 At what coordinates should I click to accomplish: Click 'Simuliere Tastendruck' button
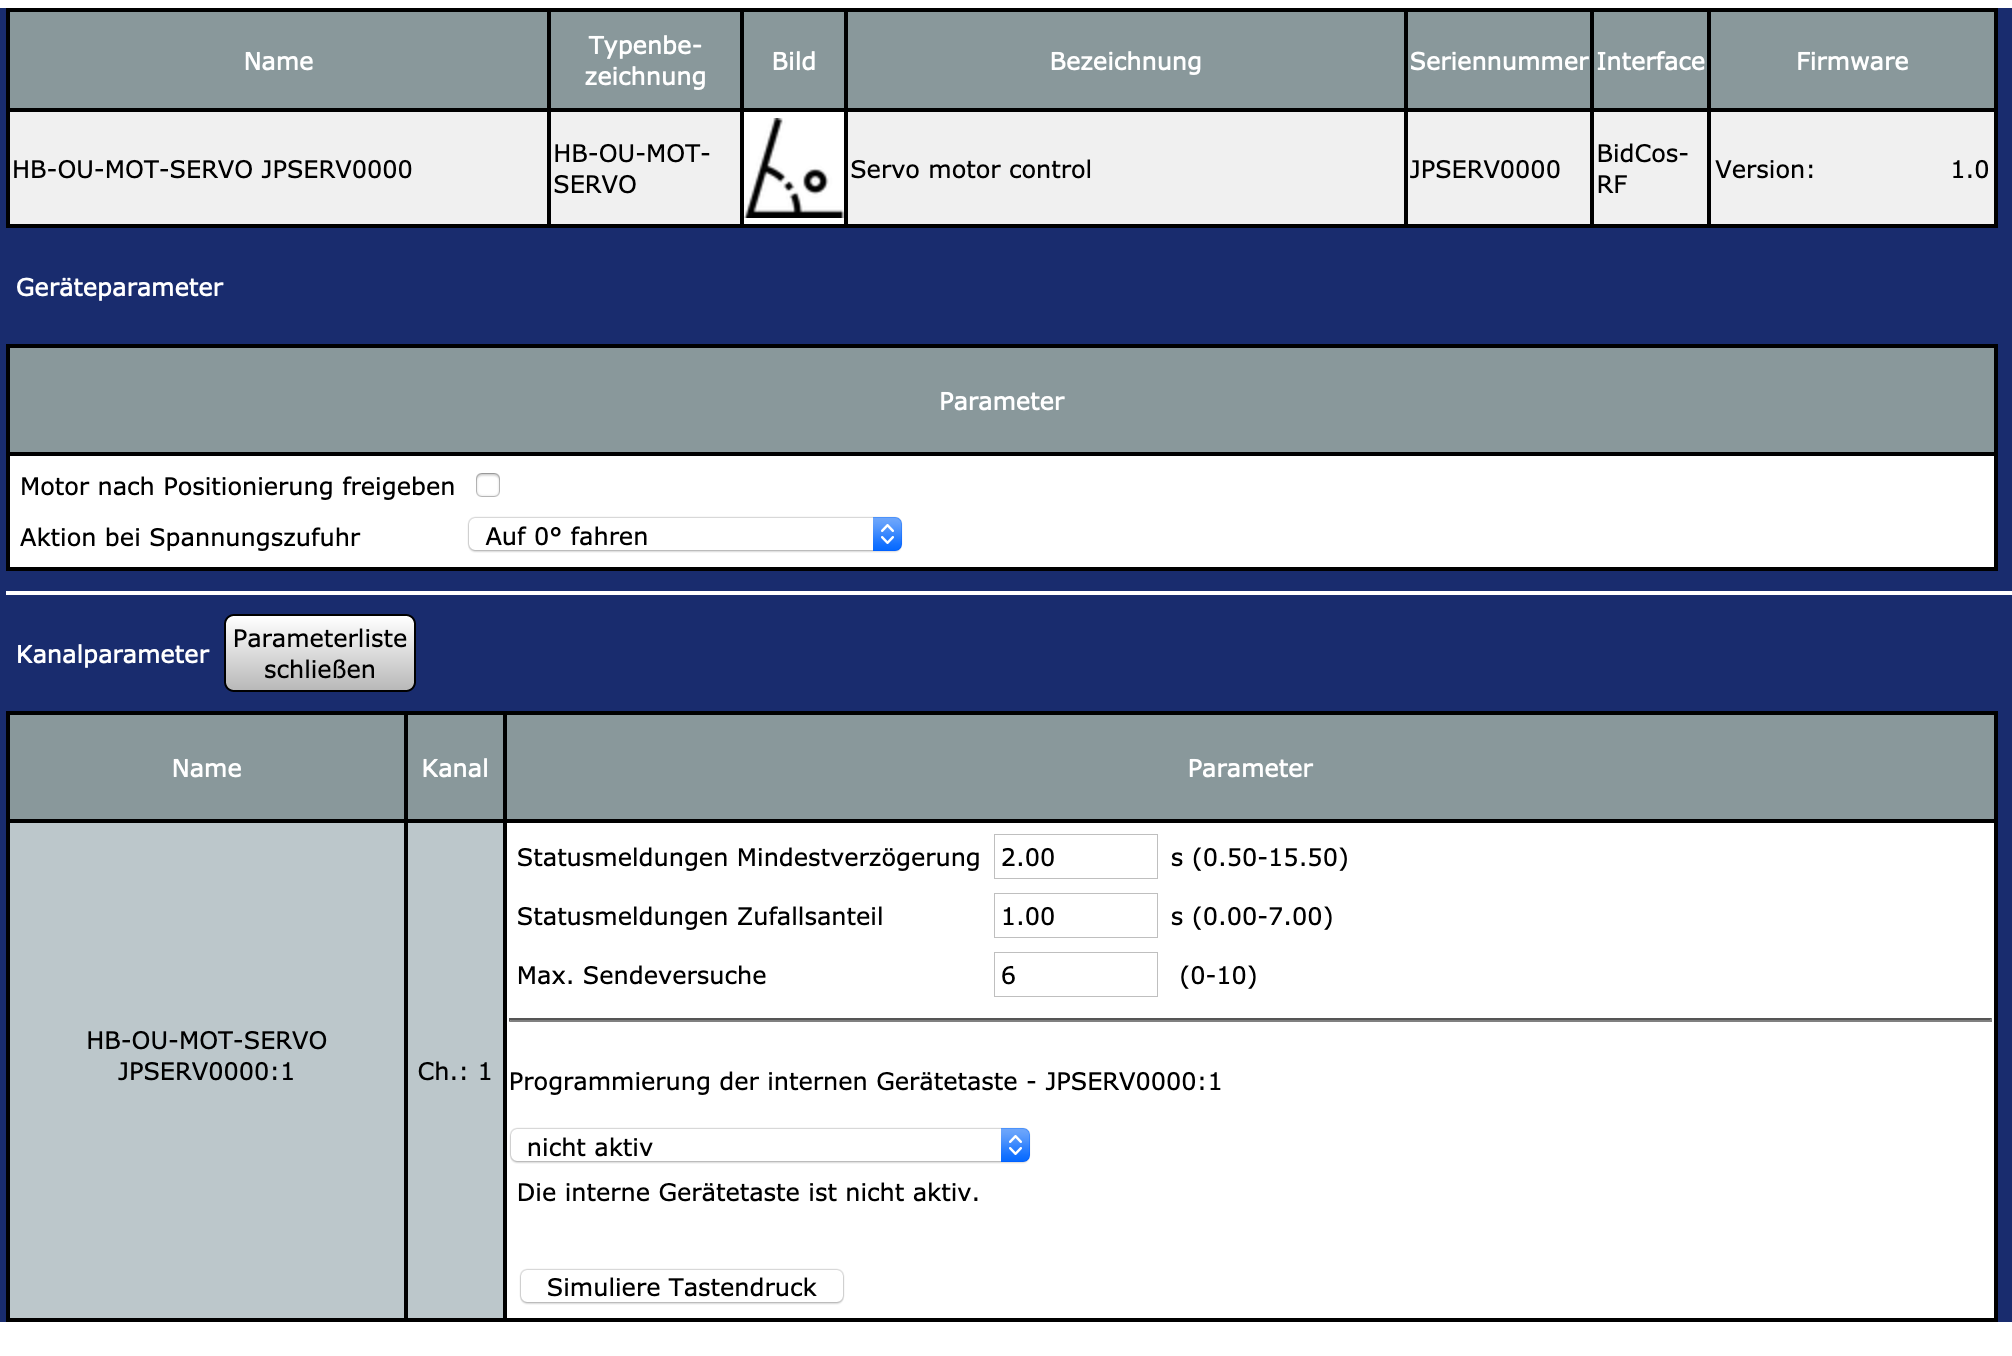tap(681, 1286)
